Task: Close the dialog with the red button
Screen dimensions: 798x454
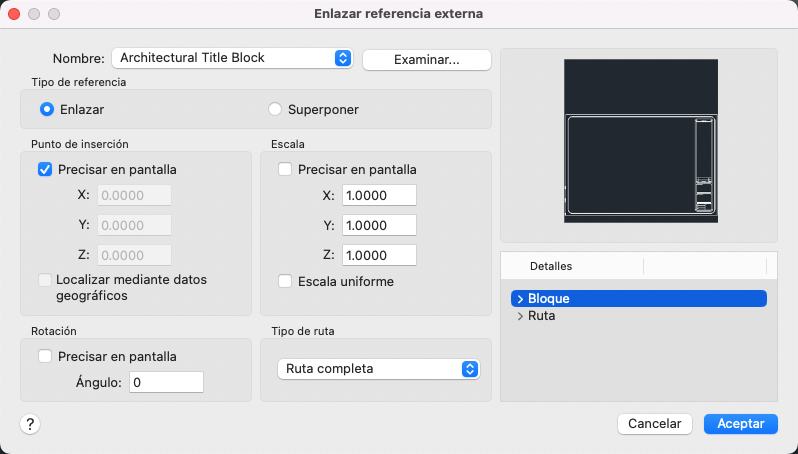Action: 14,14
